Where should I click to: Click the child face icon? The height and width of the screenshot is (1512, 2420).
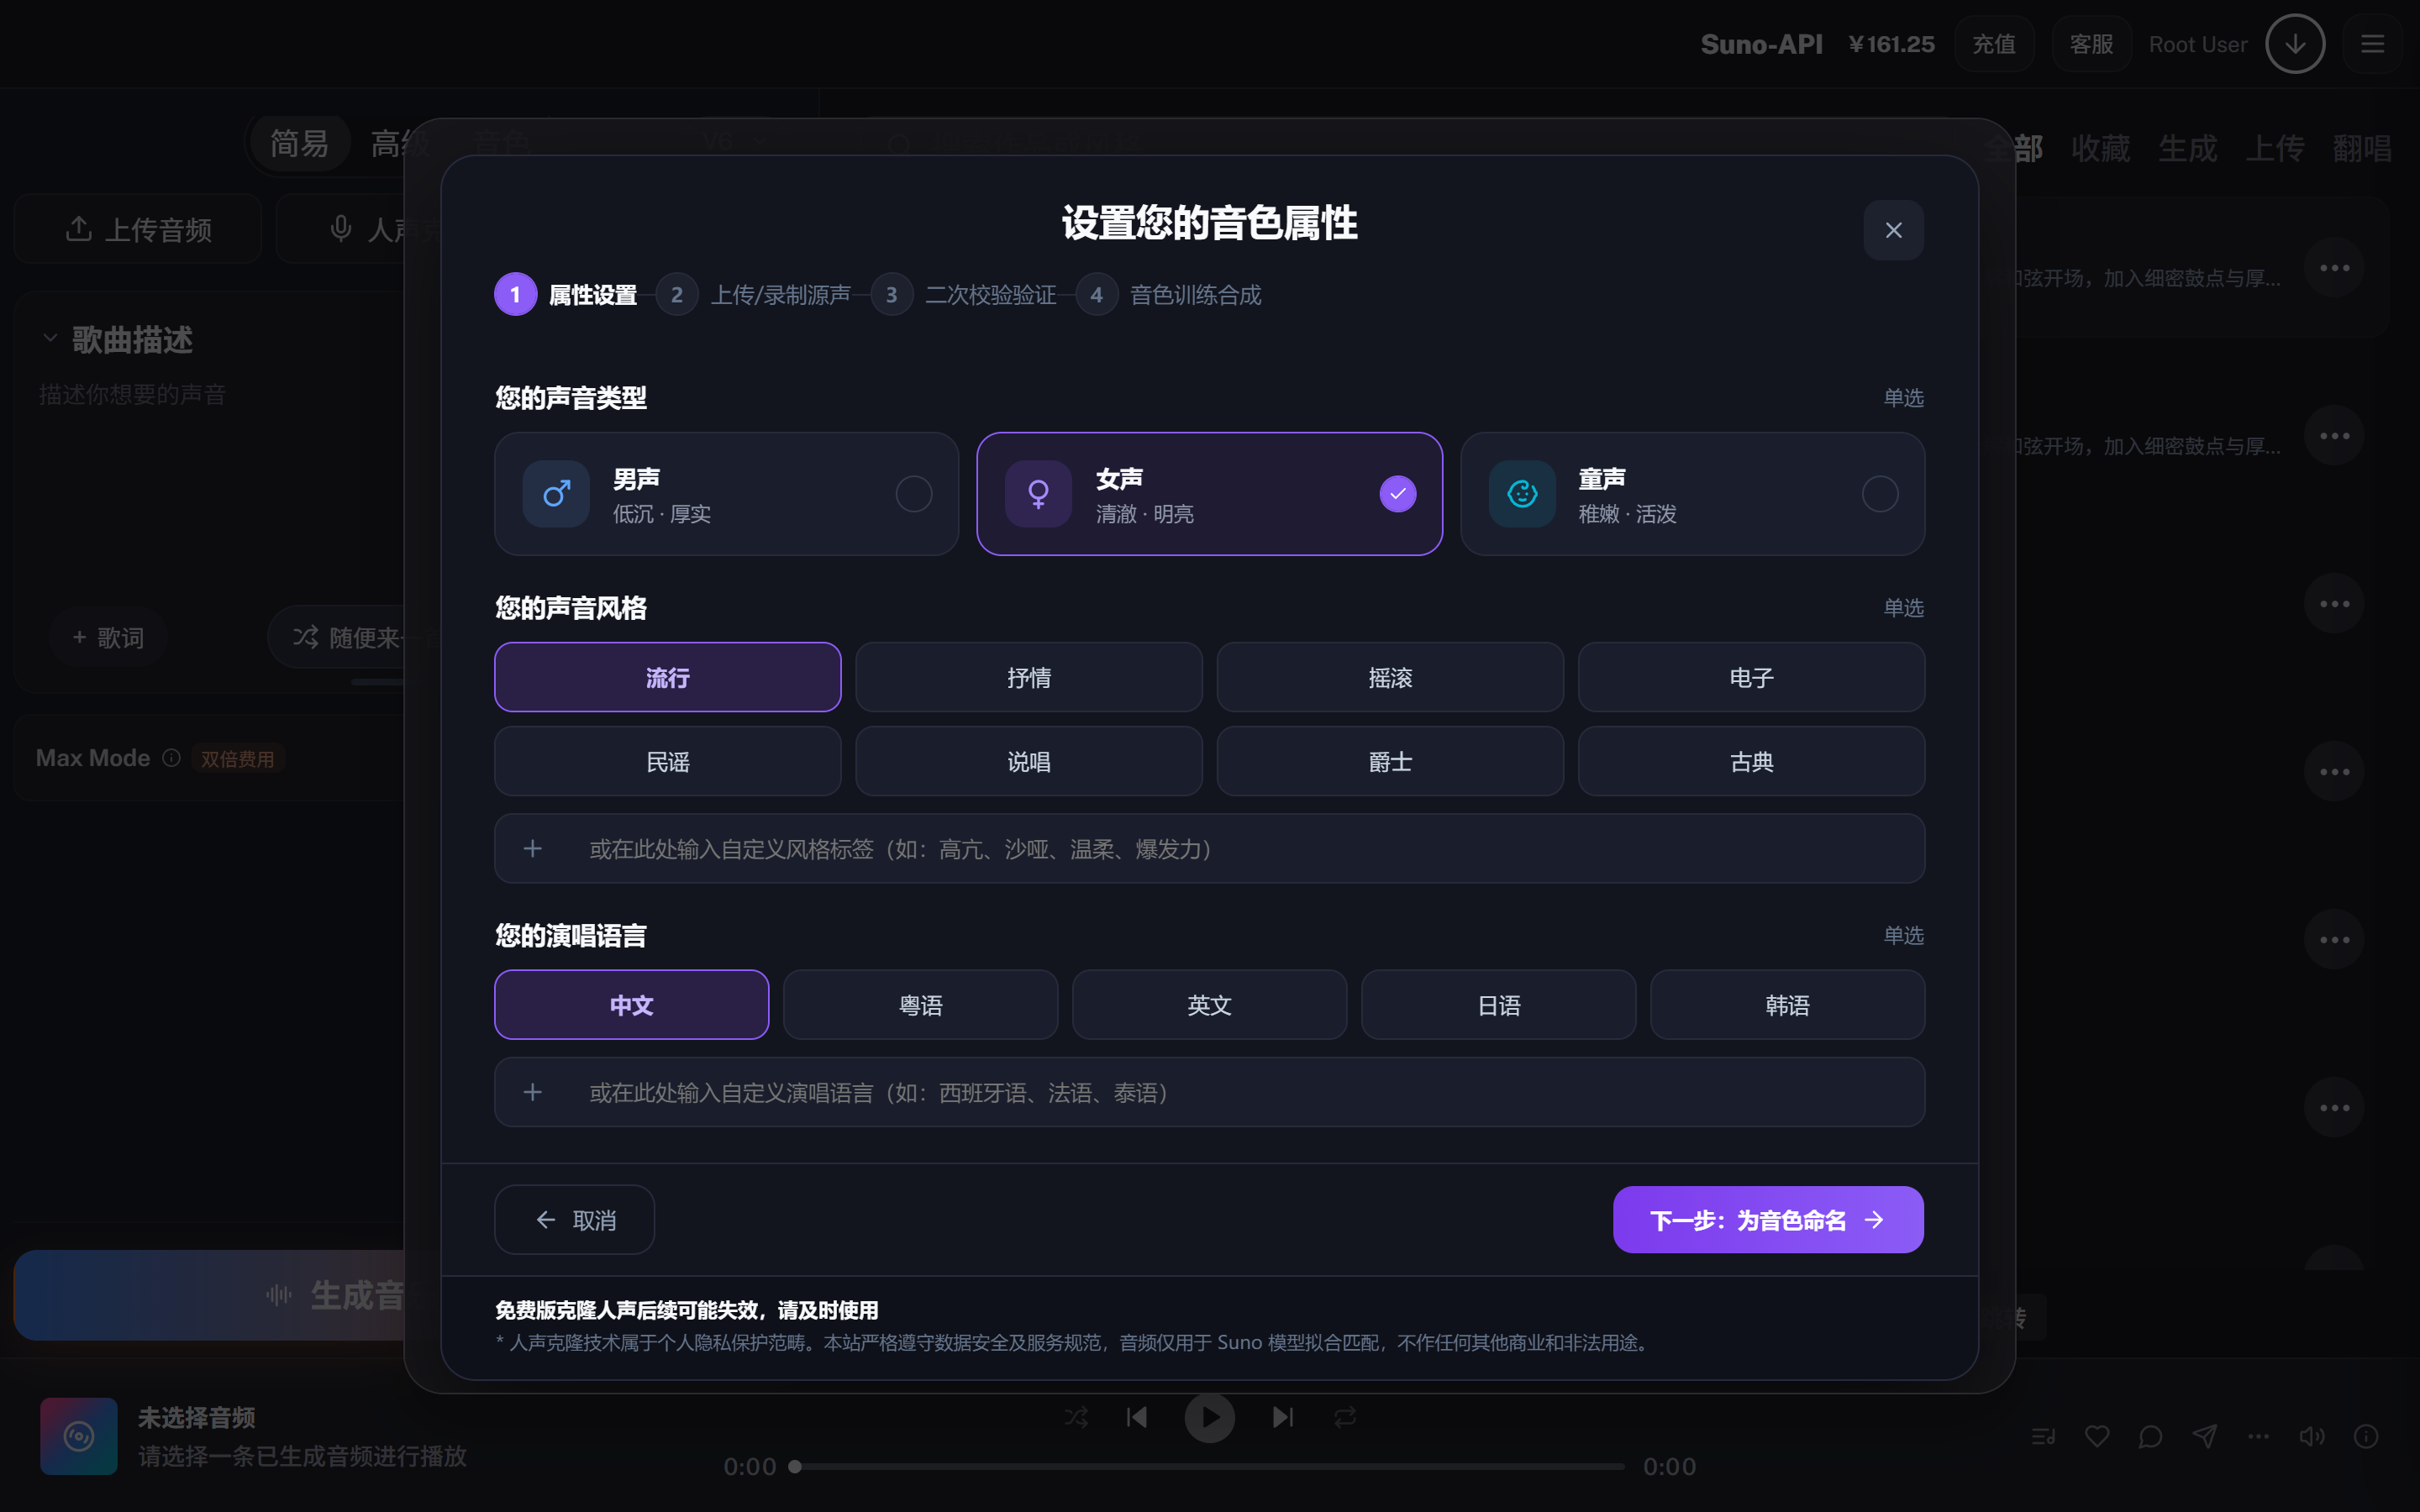1522,494
